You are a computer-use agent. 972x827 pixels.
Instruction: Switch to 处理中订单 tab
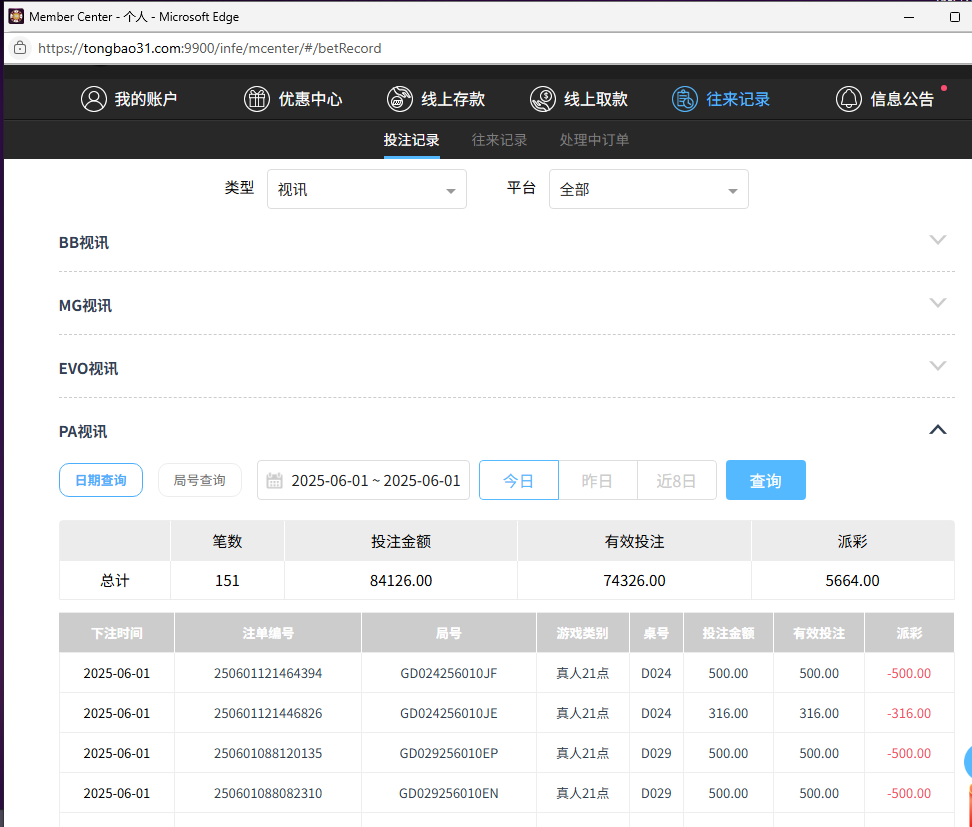(594, 140)
